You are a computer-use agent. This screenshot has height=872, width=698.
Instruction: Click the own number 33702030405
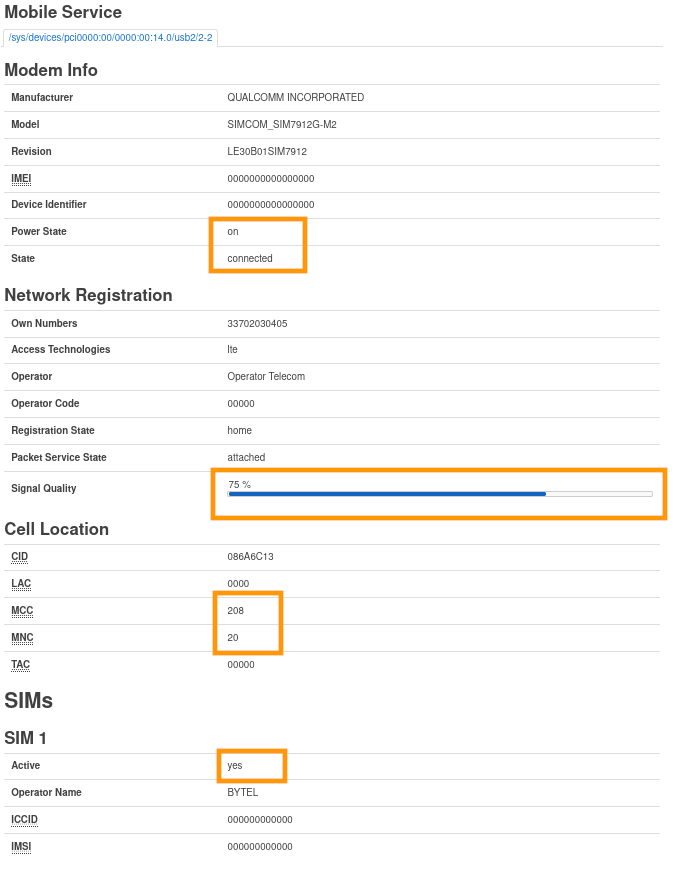pos(257,323)
